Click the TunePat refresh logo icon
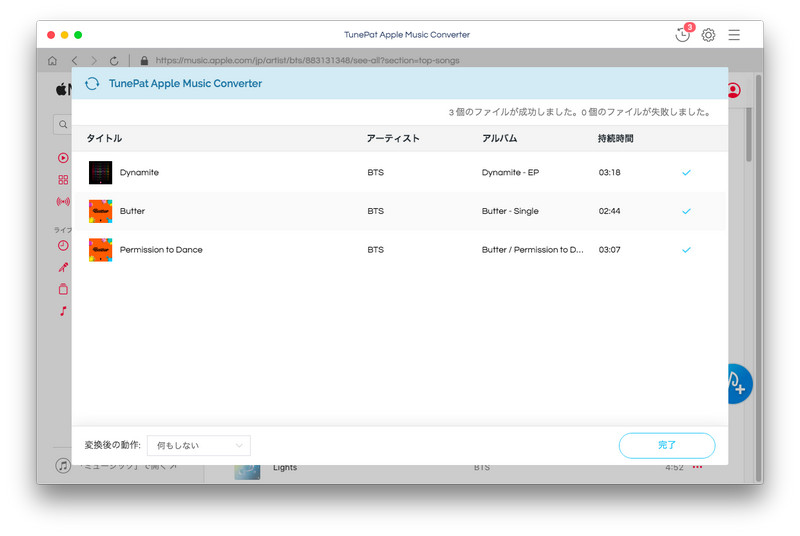The width and height of the screenshot is (800, 536). [x=92, y=84]
